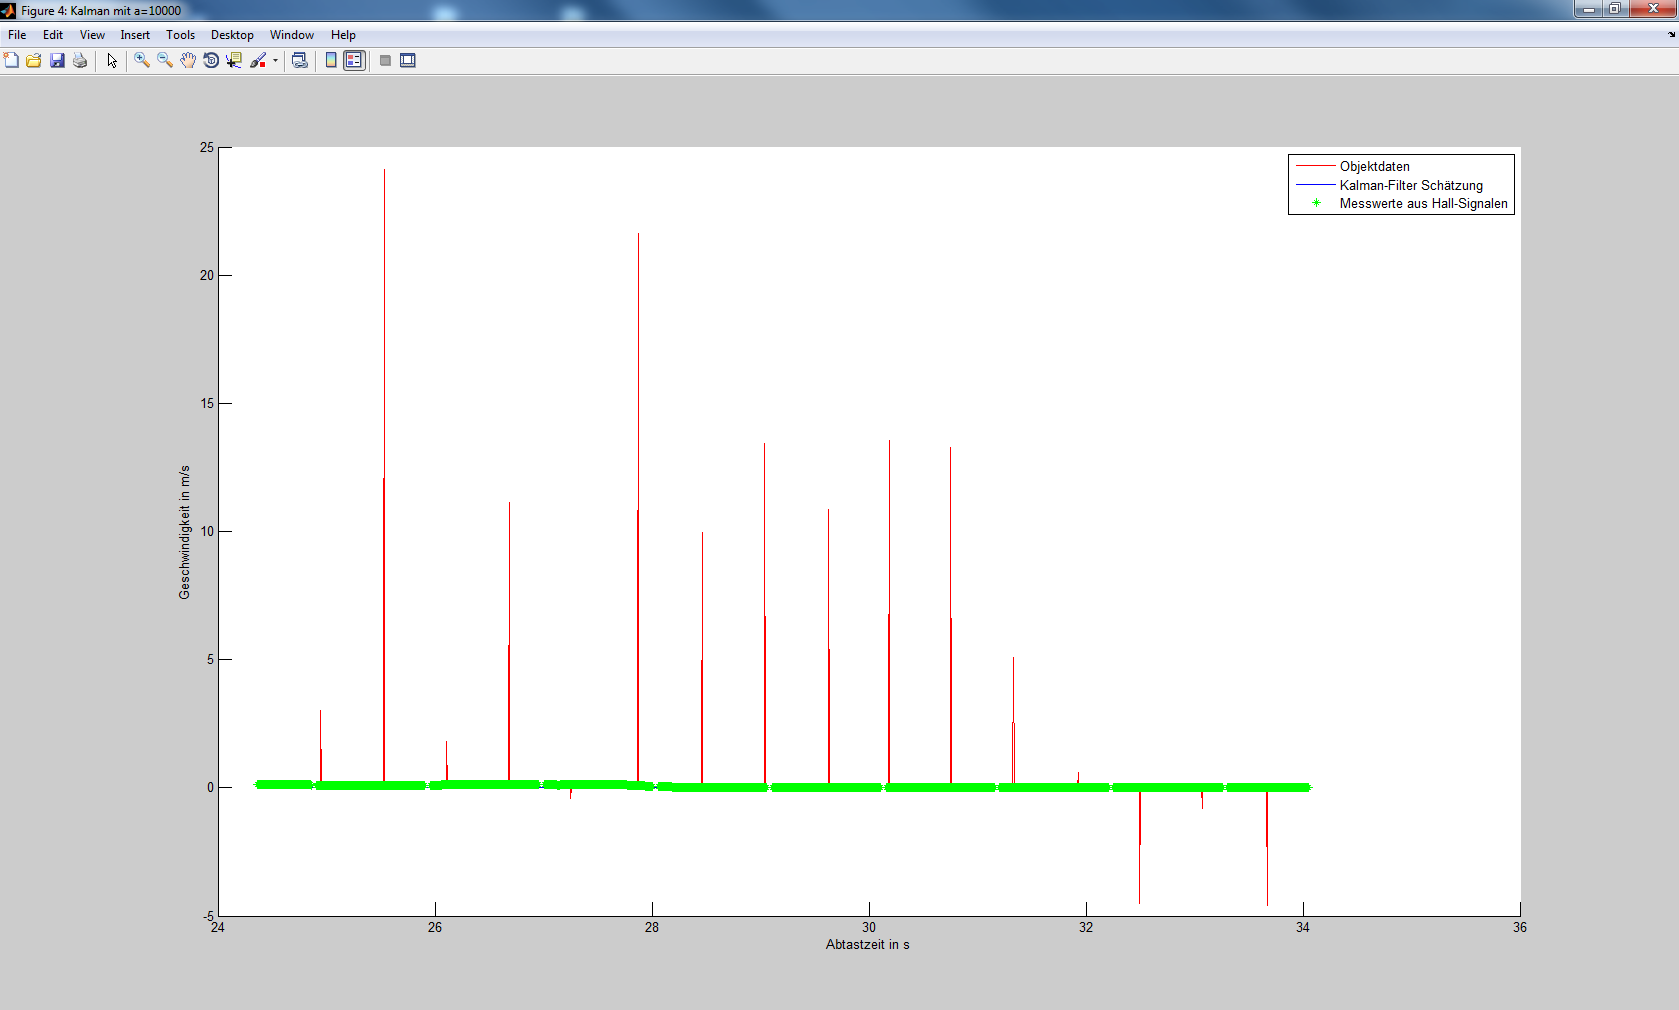
Task: Click the Kalman-Filter Schätzung legend entry
Action: (x=1410, y=185)
